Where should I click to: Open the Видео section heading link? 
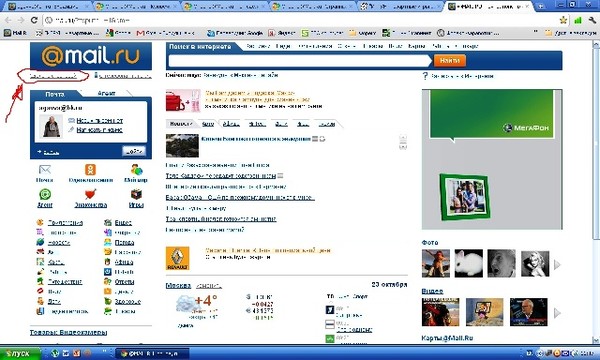tap(432, 291)
